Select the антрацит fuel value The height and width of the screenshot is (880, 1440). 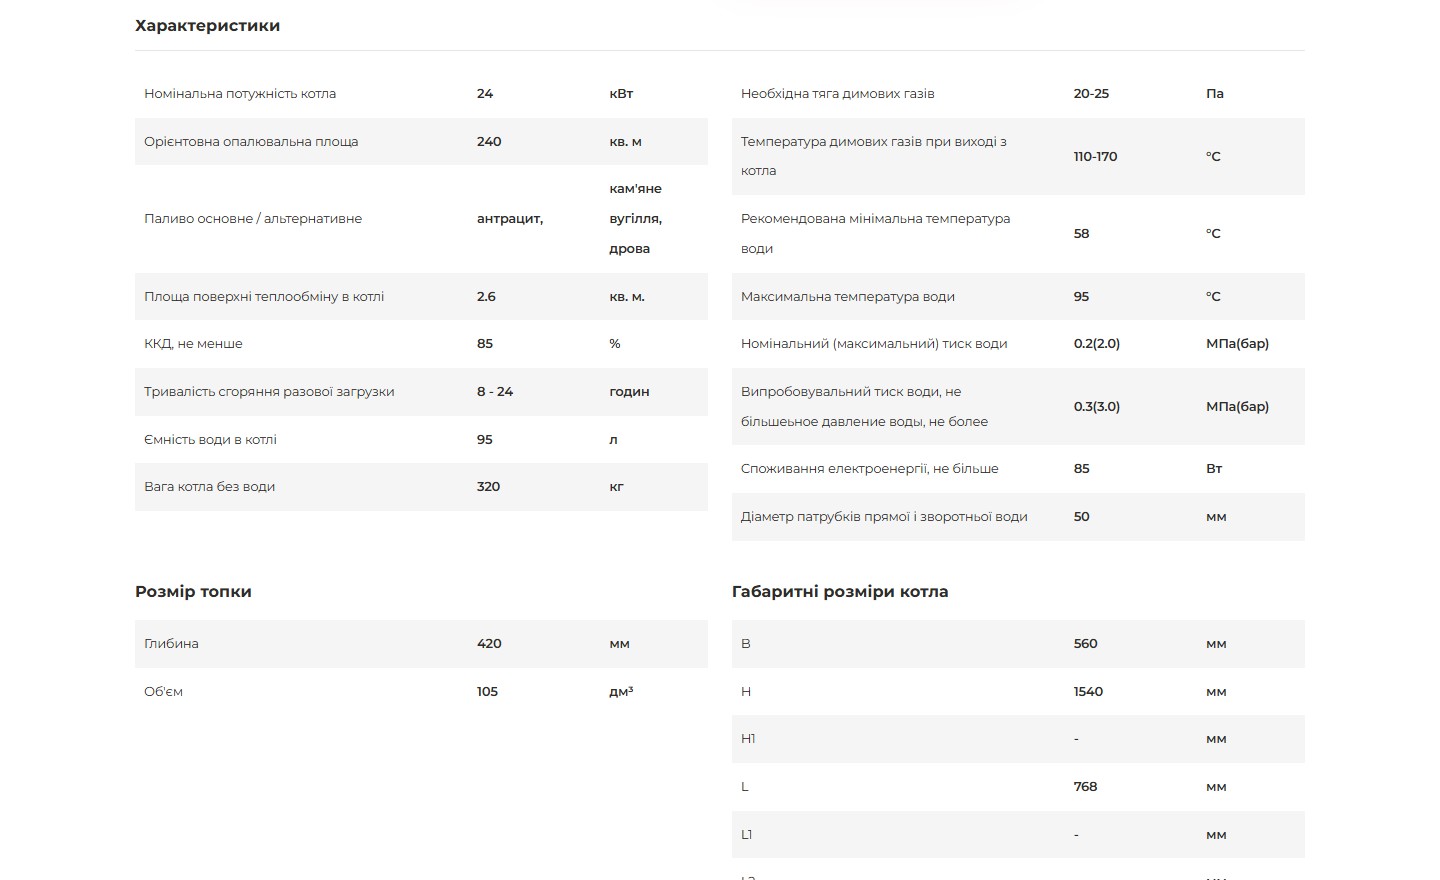[510, 219]
